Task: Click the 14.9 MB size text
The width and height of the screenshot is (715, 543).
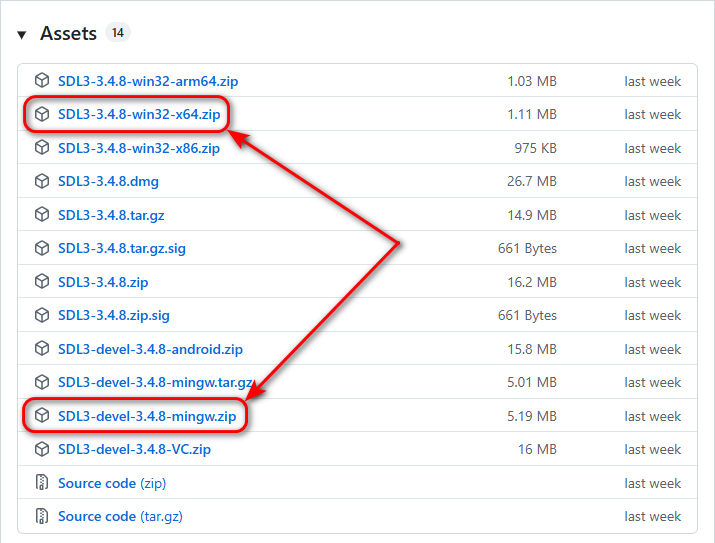Action: pyautogui.click(x=532, y=215)
